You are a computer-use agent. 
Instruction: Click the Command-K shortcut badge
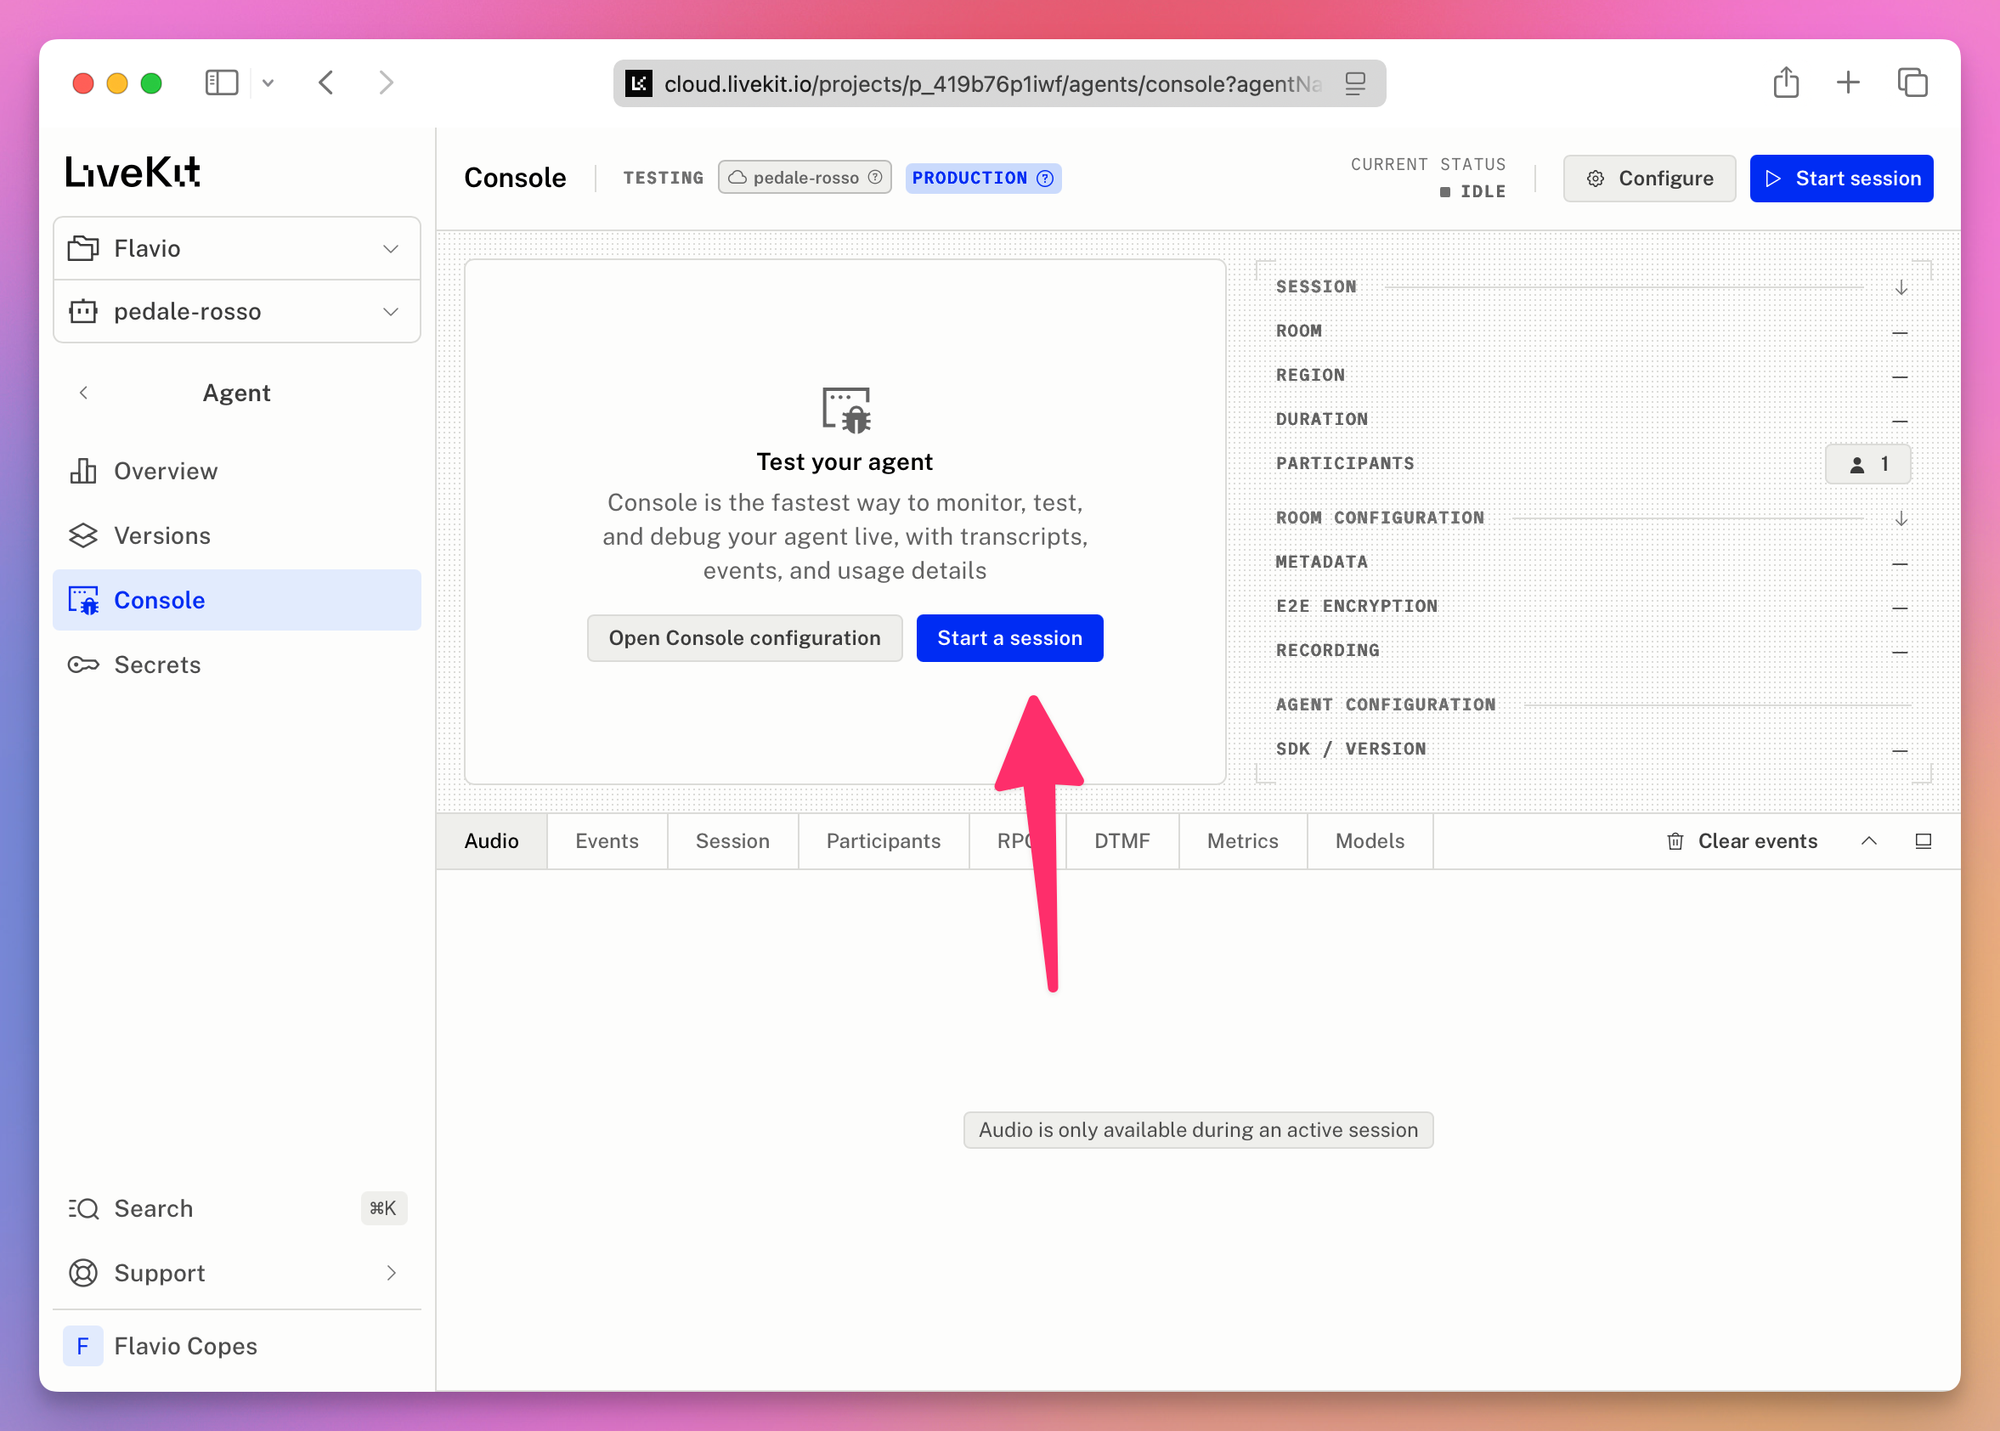point(383,1208)
